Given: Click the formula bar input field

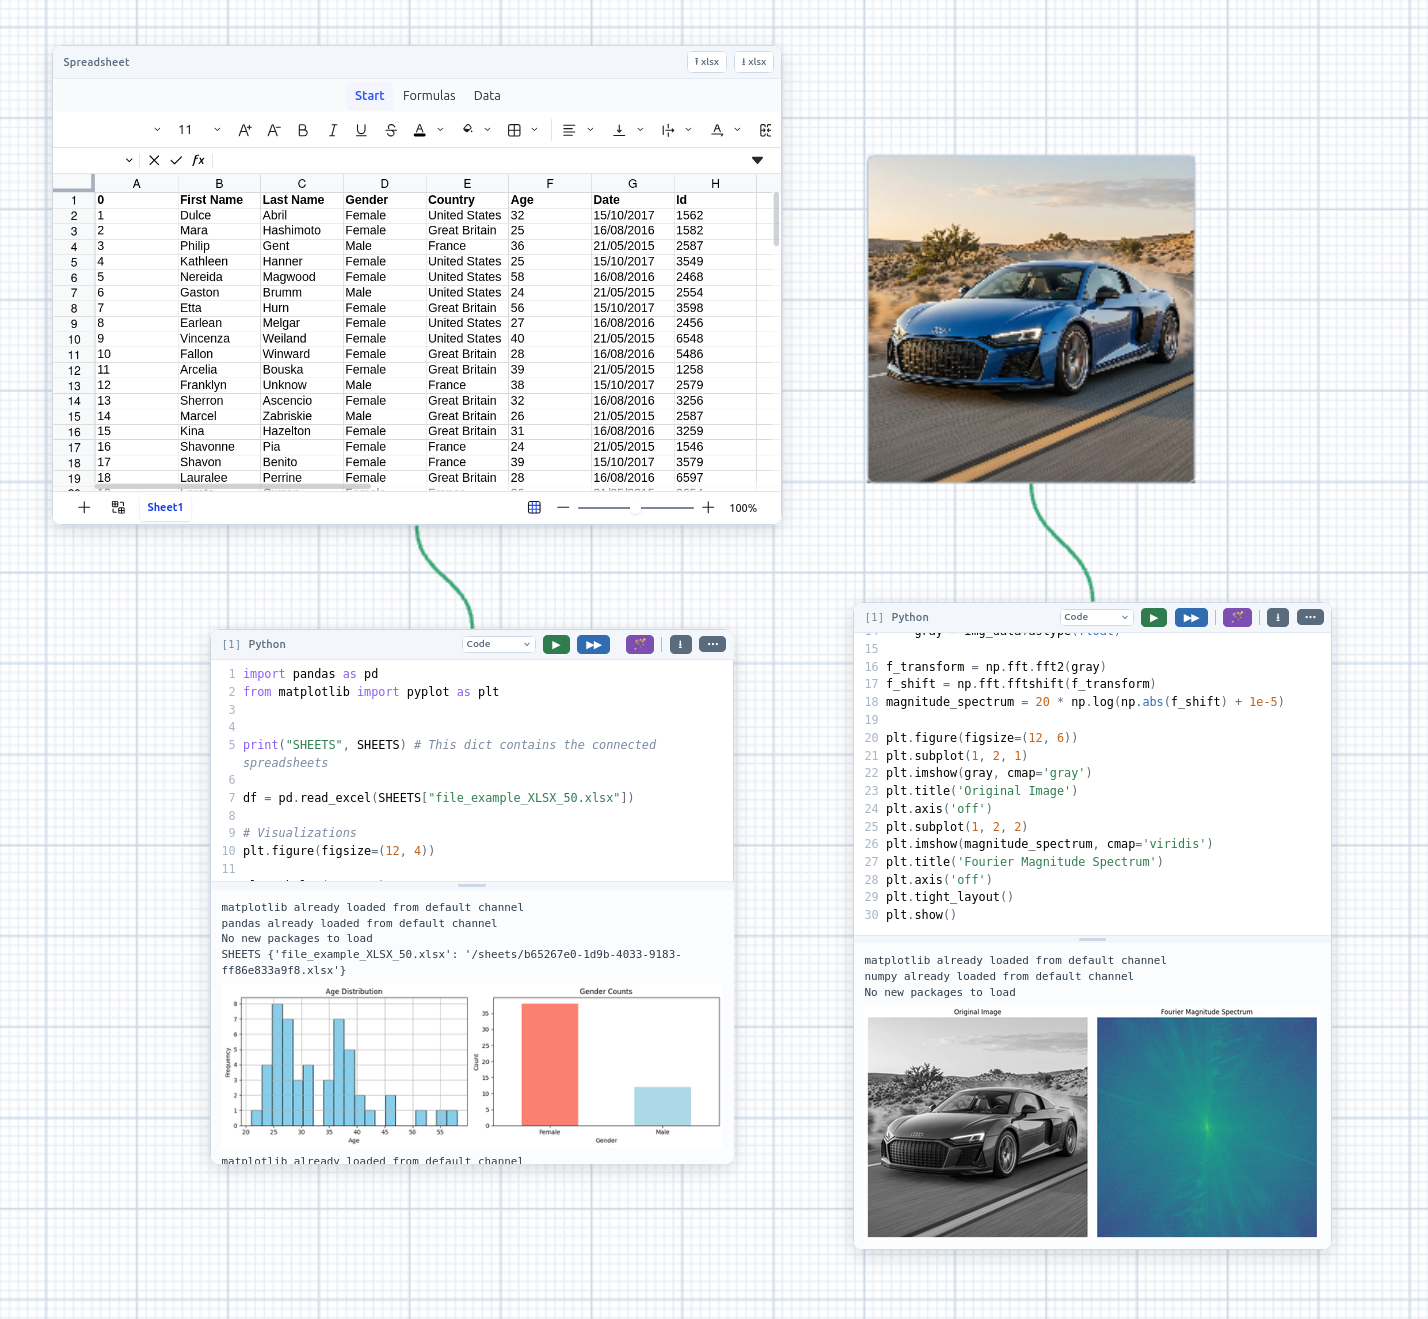Looking at the screenshot, I should click(480, 160).
